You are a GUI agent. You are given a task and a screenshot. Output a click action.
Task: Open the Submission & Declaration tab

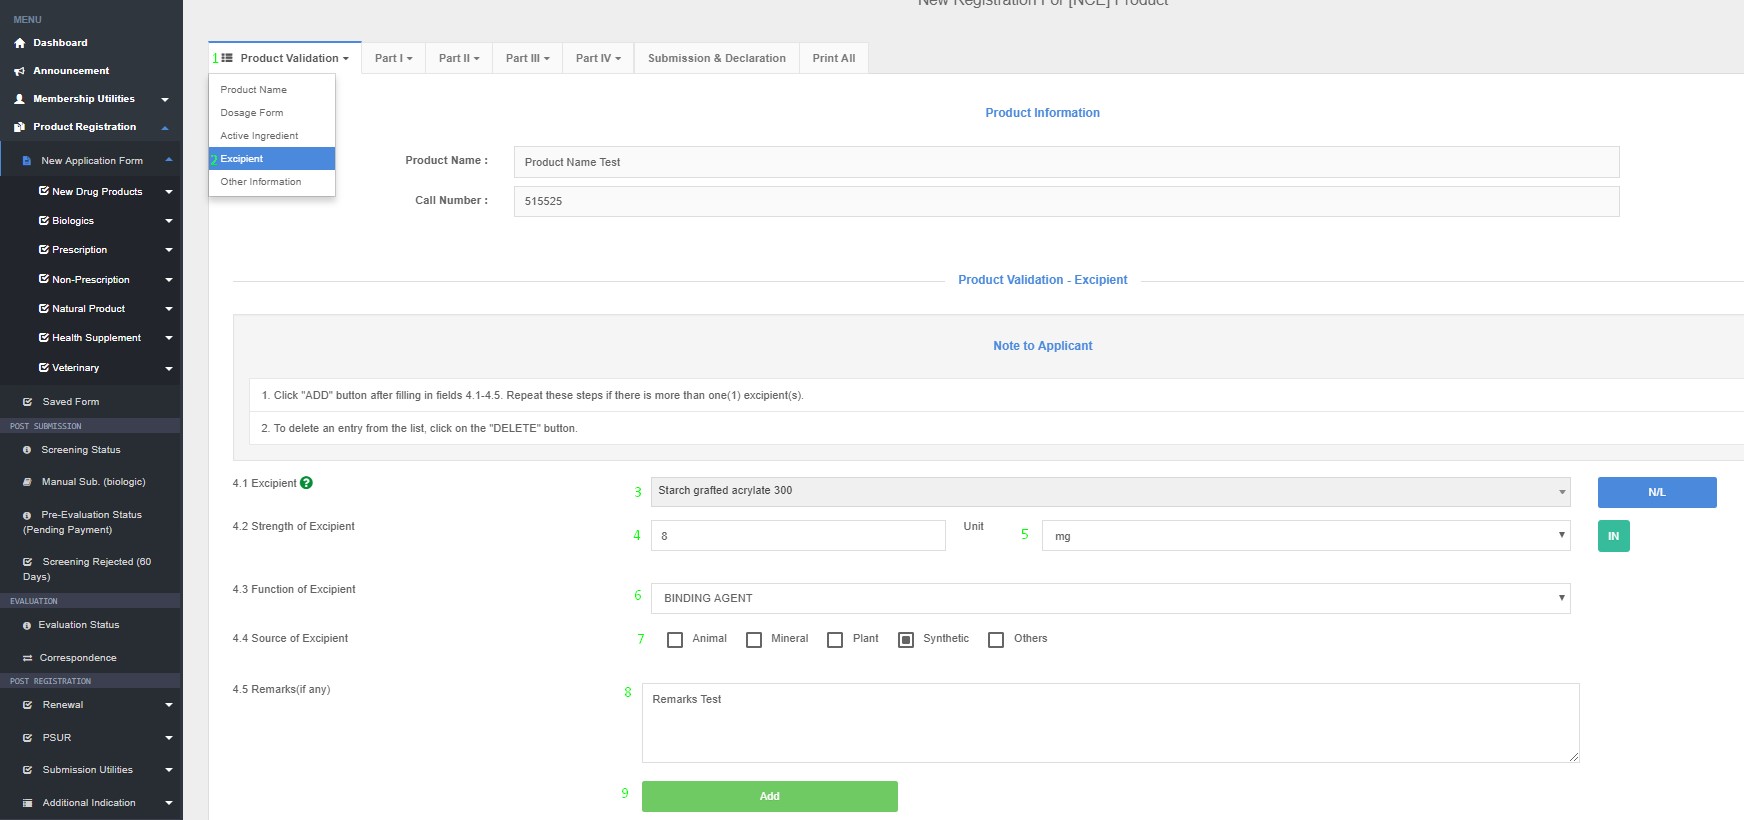point(716,58)
